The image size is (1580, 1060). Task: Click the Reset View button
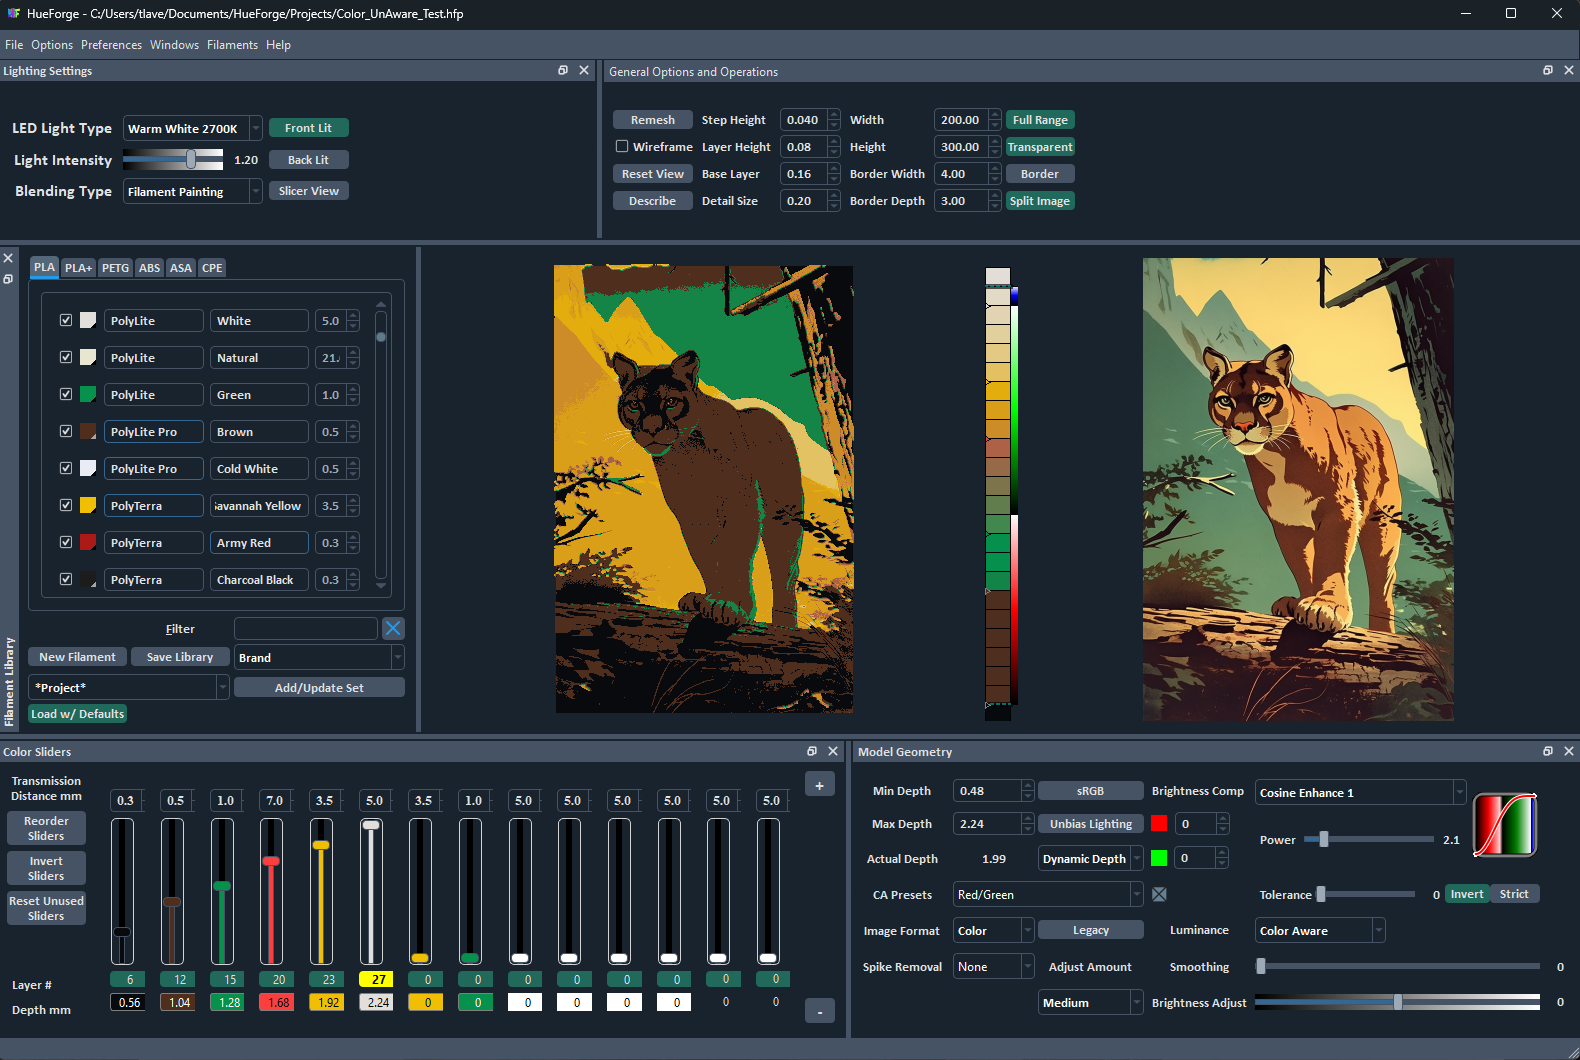coord(652,174)
